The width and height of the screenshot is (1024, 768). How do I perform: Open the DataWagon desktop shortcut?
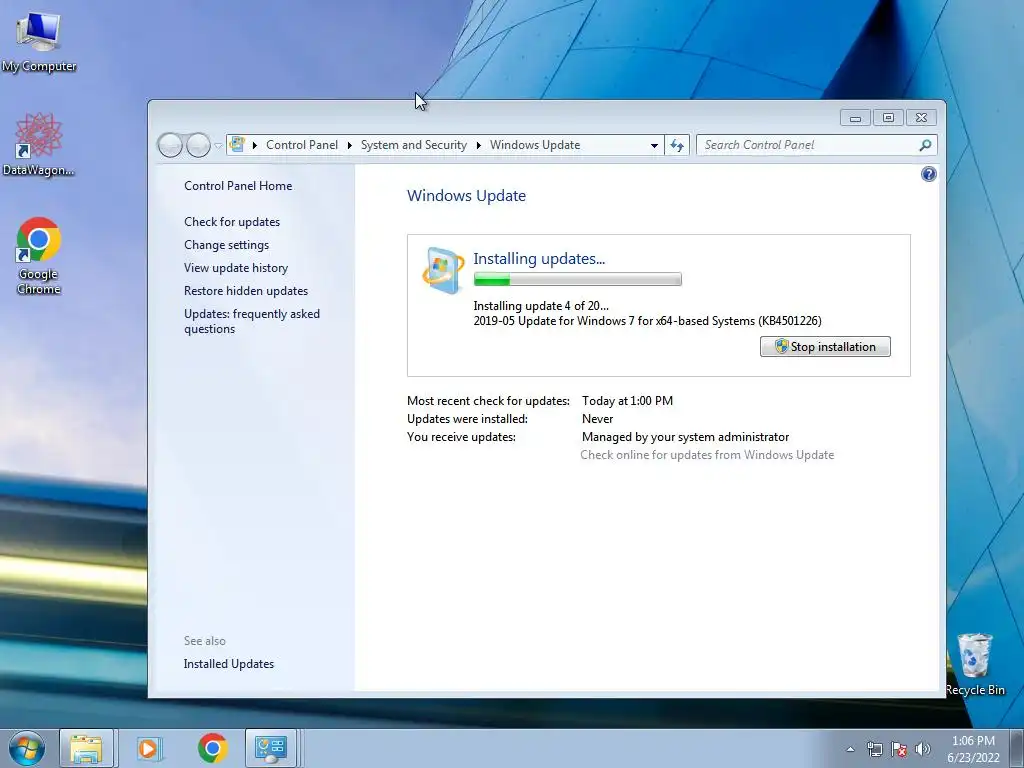tap(39, 144)
